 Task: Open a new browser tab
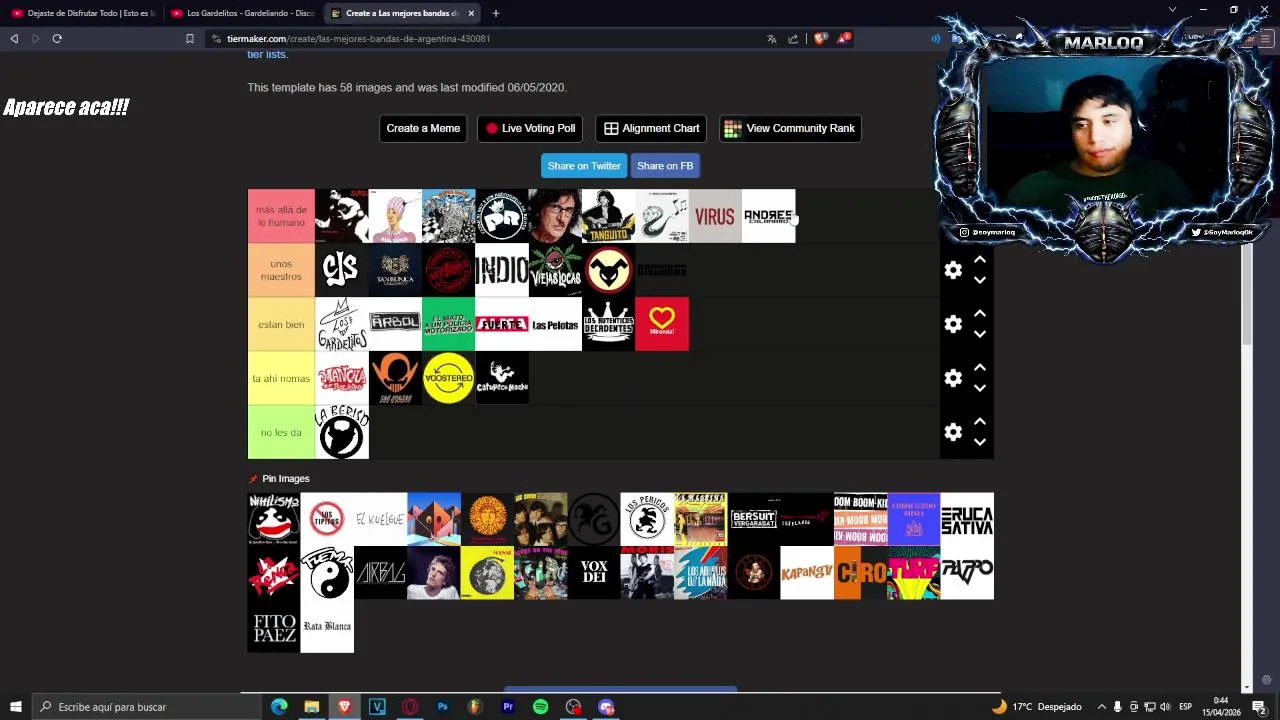coord(495,13)
